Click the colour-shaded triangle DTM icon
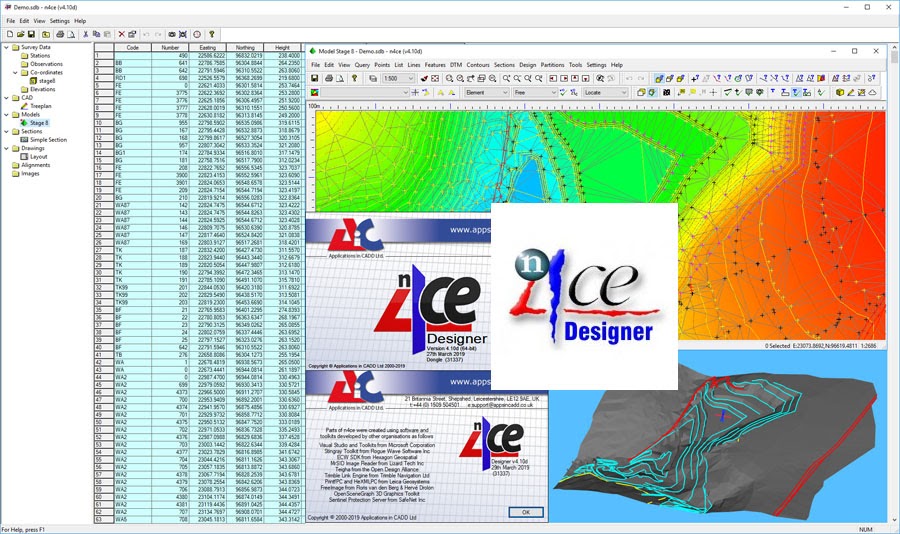The image size is (900, 534). (821, 78)
